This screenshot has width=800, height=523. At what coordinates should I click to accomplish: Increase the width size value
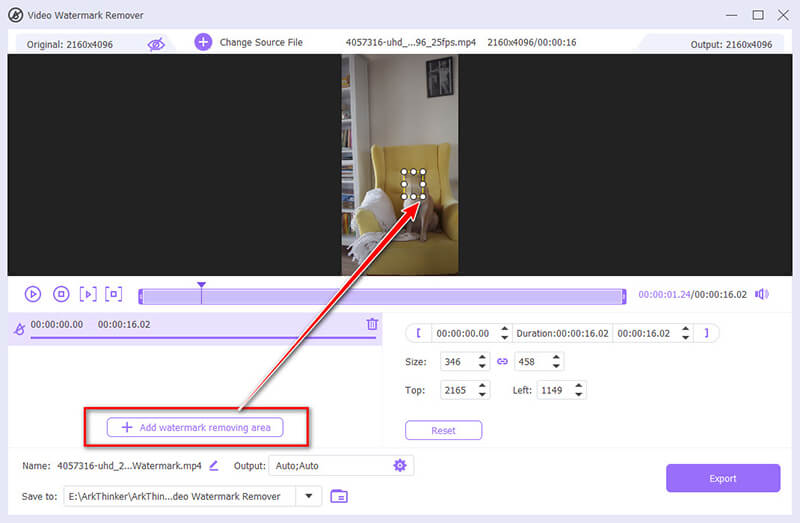click(x=482, y=358)
